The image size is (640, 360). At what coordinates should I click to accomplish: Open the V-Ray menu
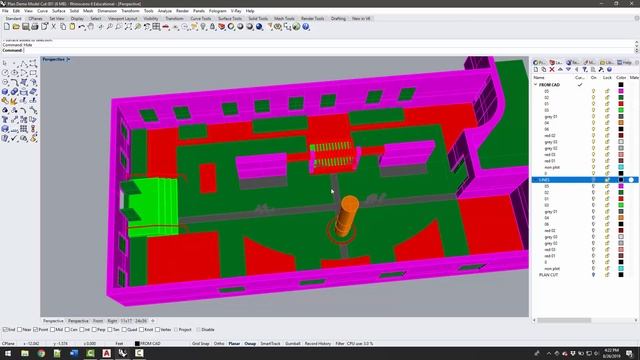236,11
